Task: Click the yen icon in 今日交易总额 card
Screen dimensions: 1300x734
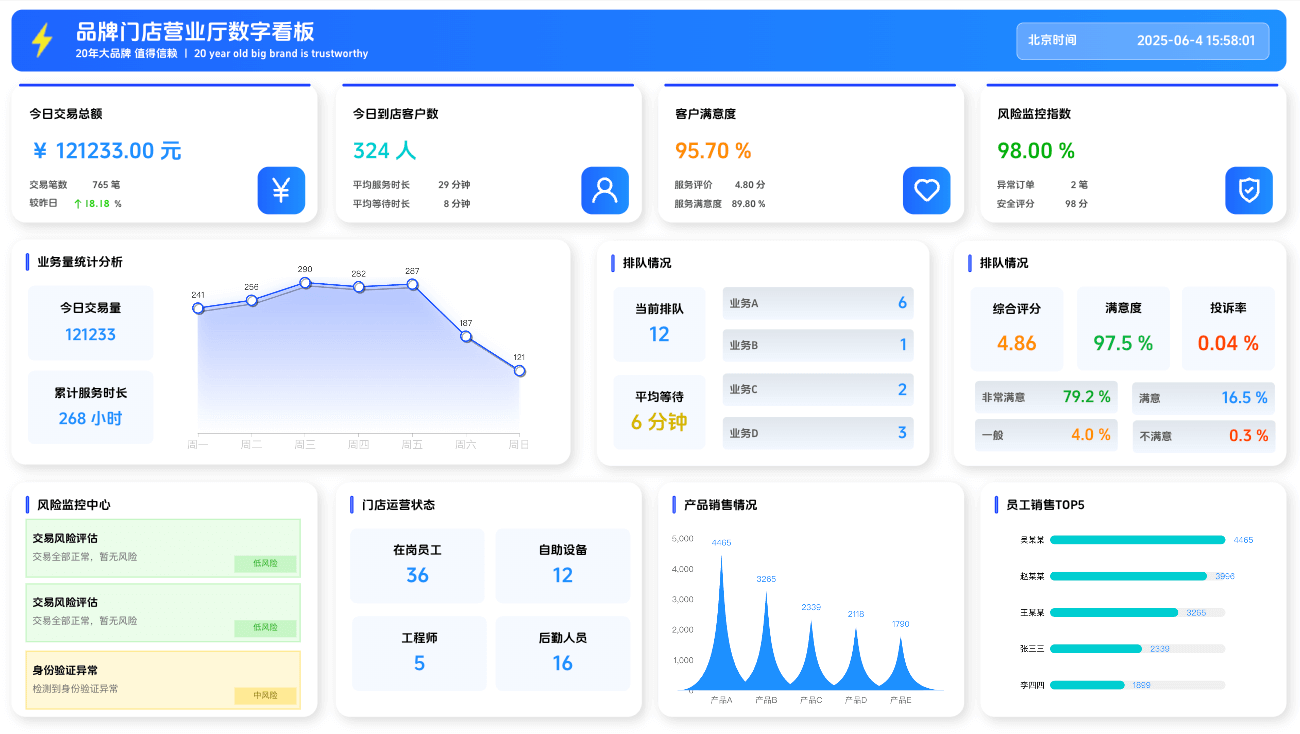Action: tap(281, 190)
